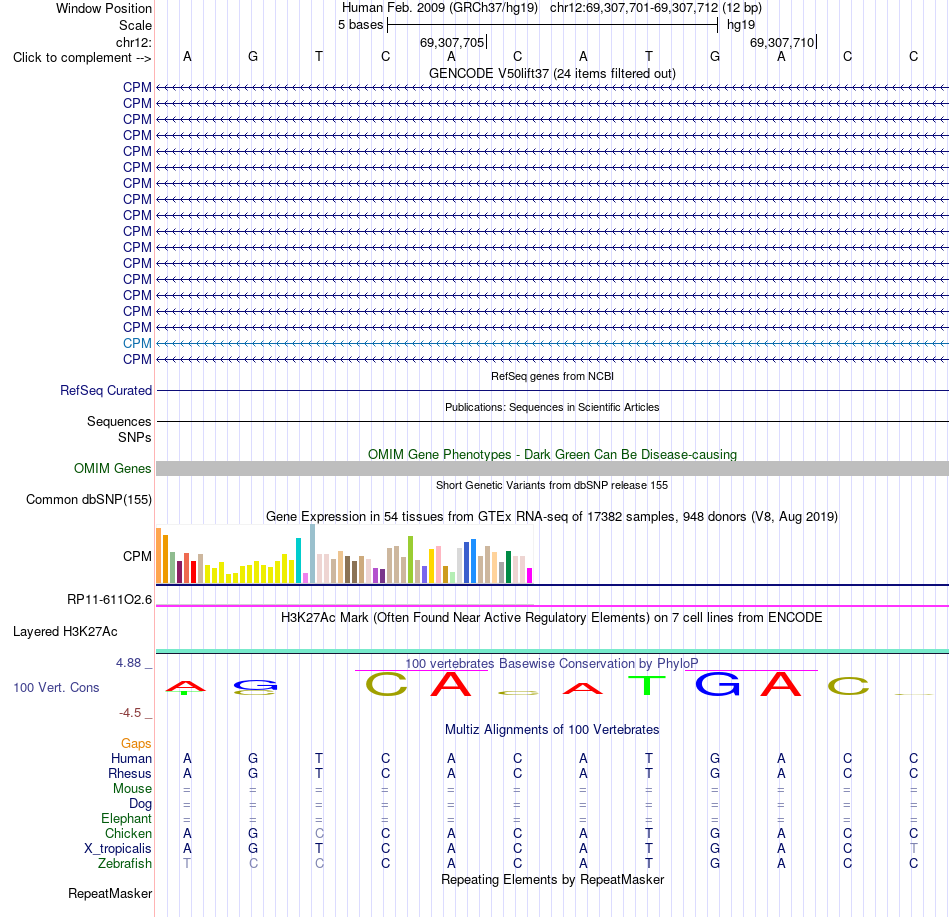Click the 69,307,710 coordinate marker
This screenshot has height=917, width=950.
pos(782,42)
